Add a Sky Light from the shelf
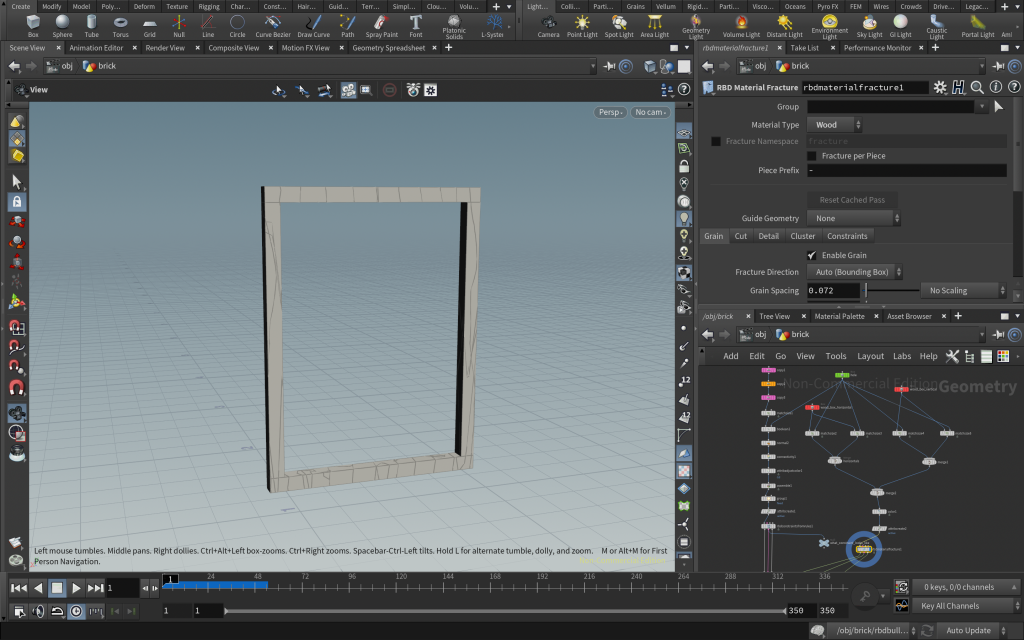 (869, 26)
